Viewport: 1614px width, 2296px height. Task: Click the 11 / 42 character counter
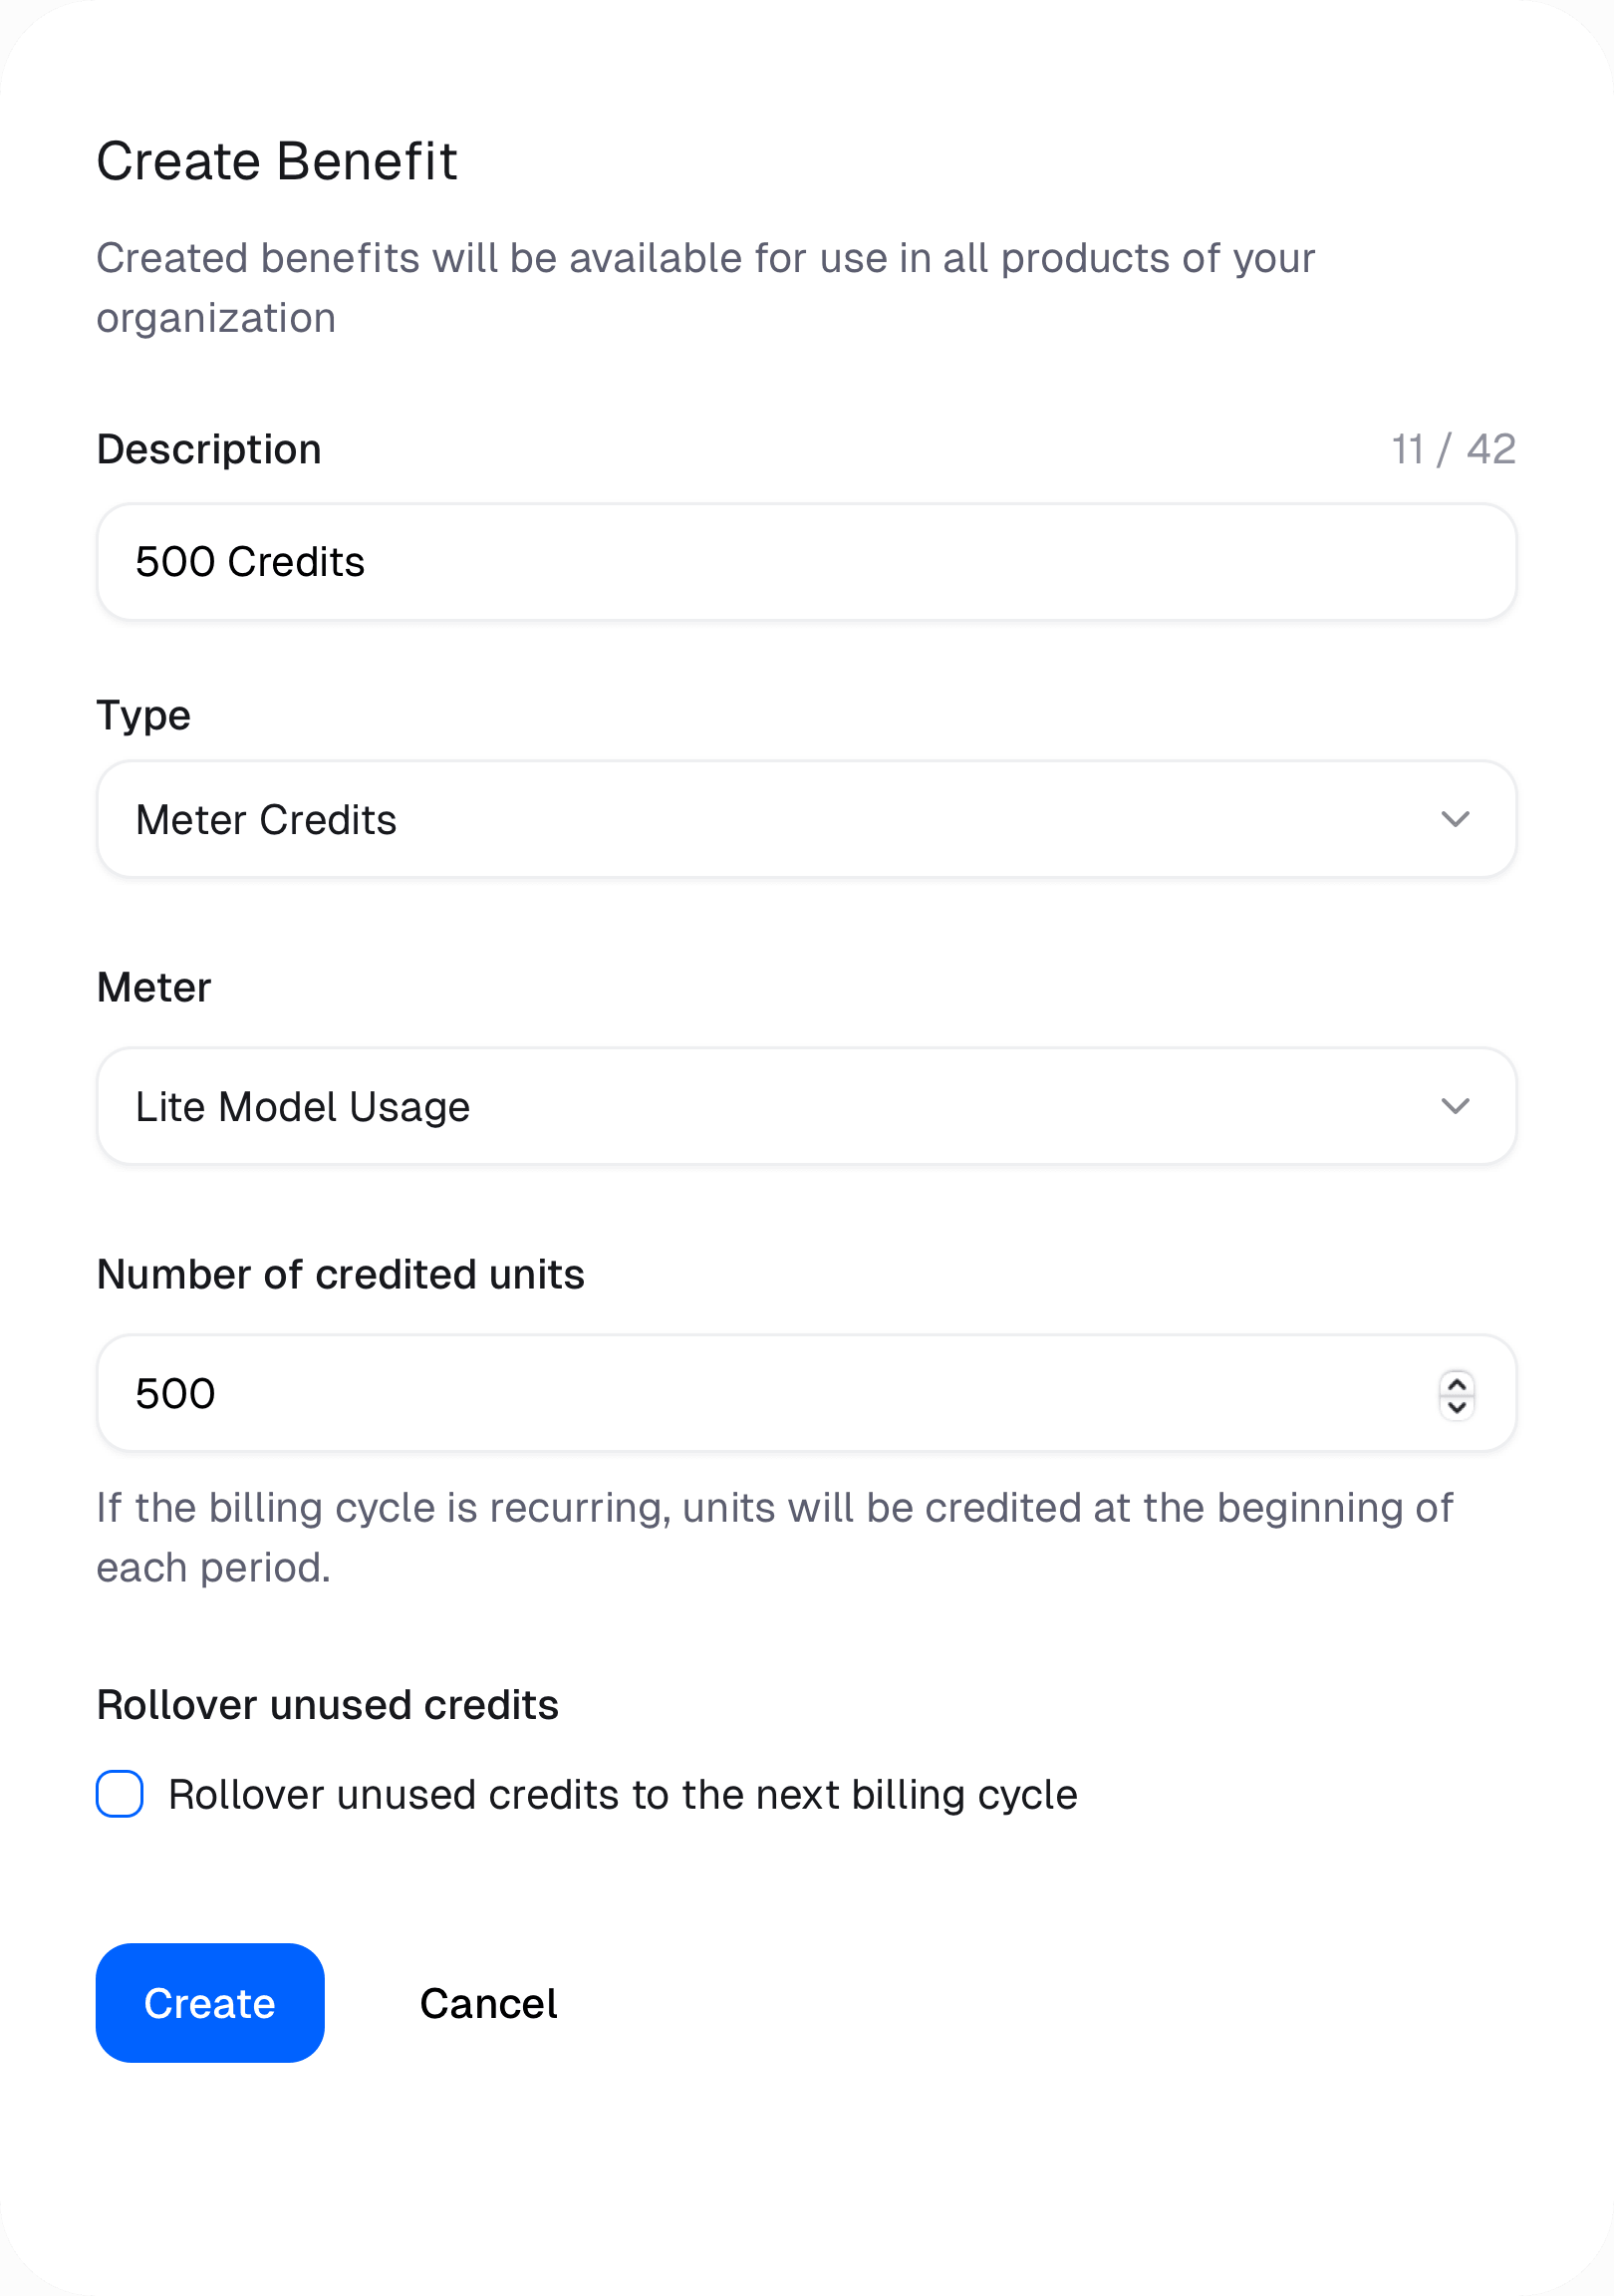[x=1454, y=449]
